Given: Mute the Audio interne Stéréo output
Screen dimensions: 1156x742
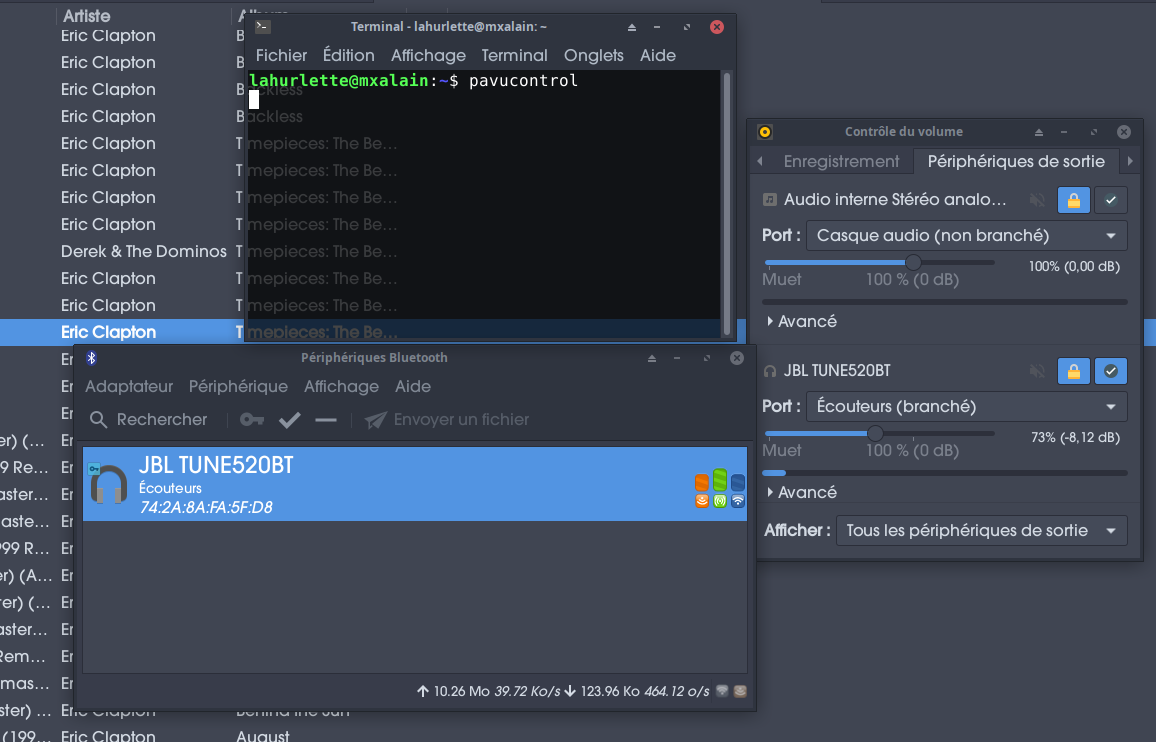Looking at the screenshot, I should click(x=1037, y=200).
